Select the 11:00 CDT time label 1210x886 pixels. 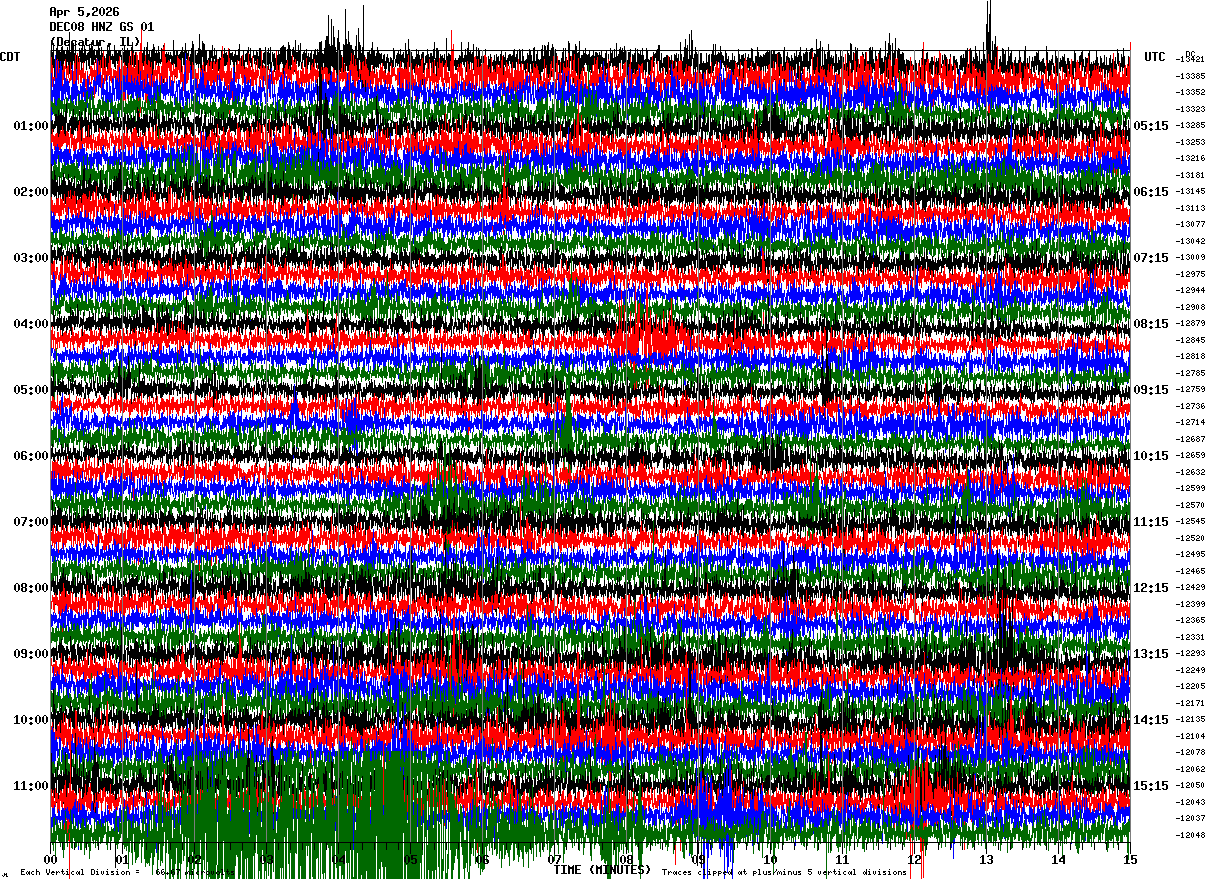pyautogui.click(x=31, y=786)
